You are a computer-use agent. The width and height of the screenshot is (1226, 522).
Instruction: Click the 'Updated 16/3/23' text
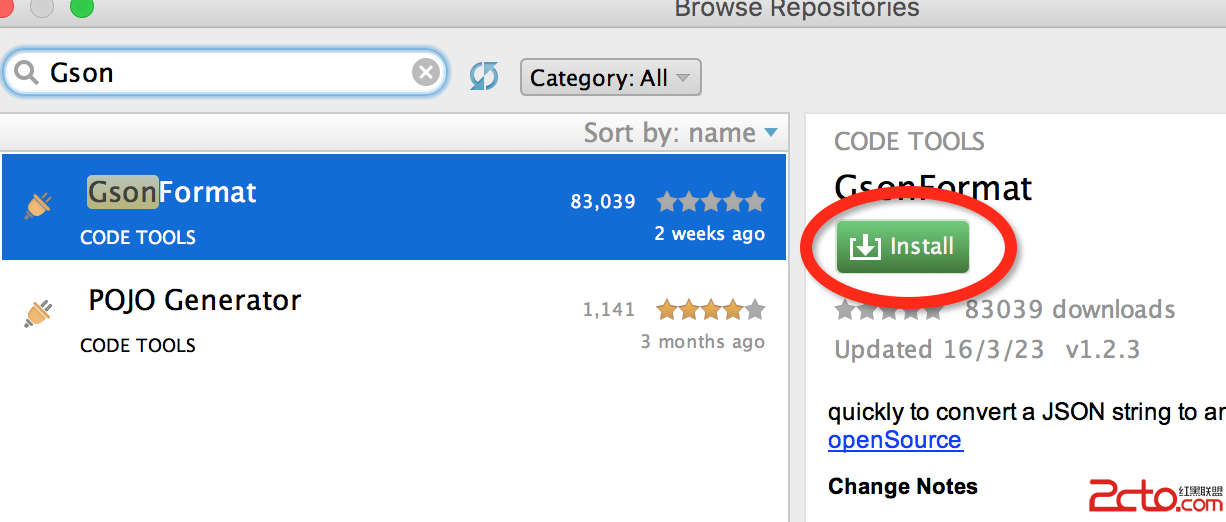[x=939, y=350]
